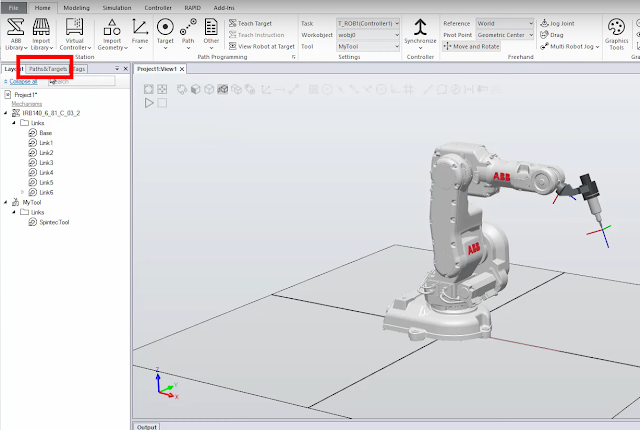Open the Workobject combo box

(368, 35)
